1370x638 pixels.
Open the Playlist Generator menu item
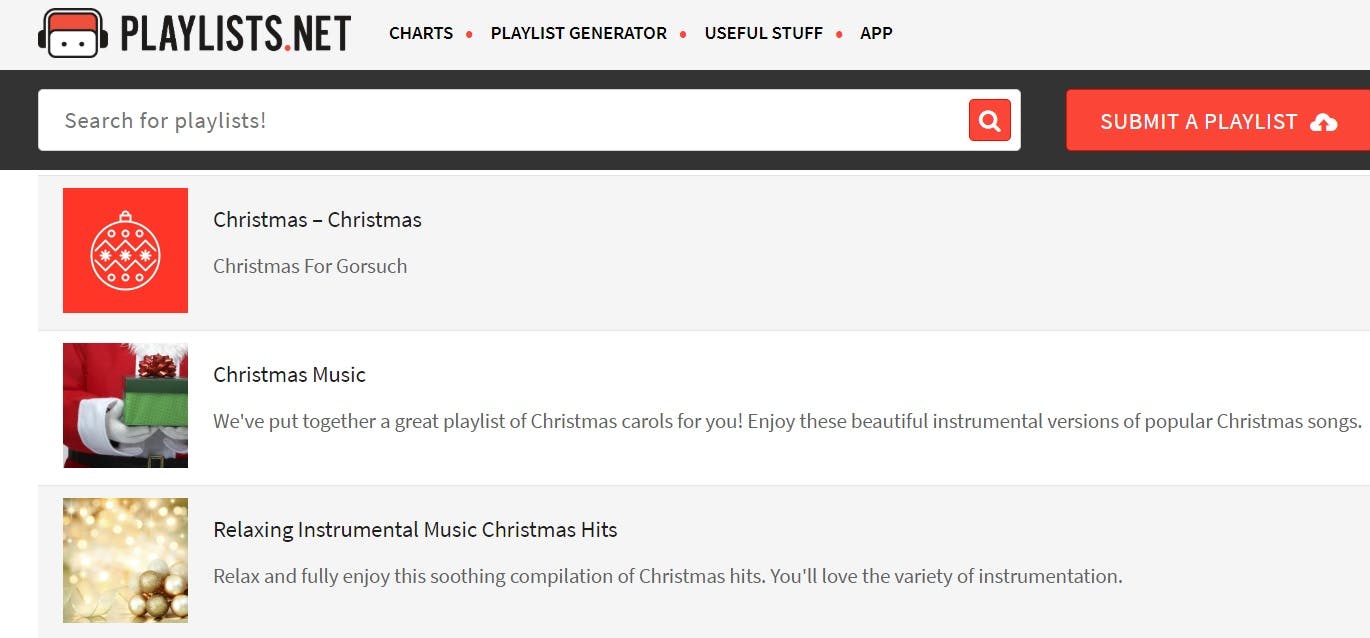coord(578,33)
